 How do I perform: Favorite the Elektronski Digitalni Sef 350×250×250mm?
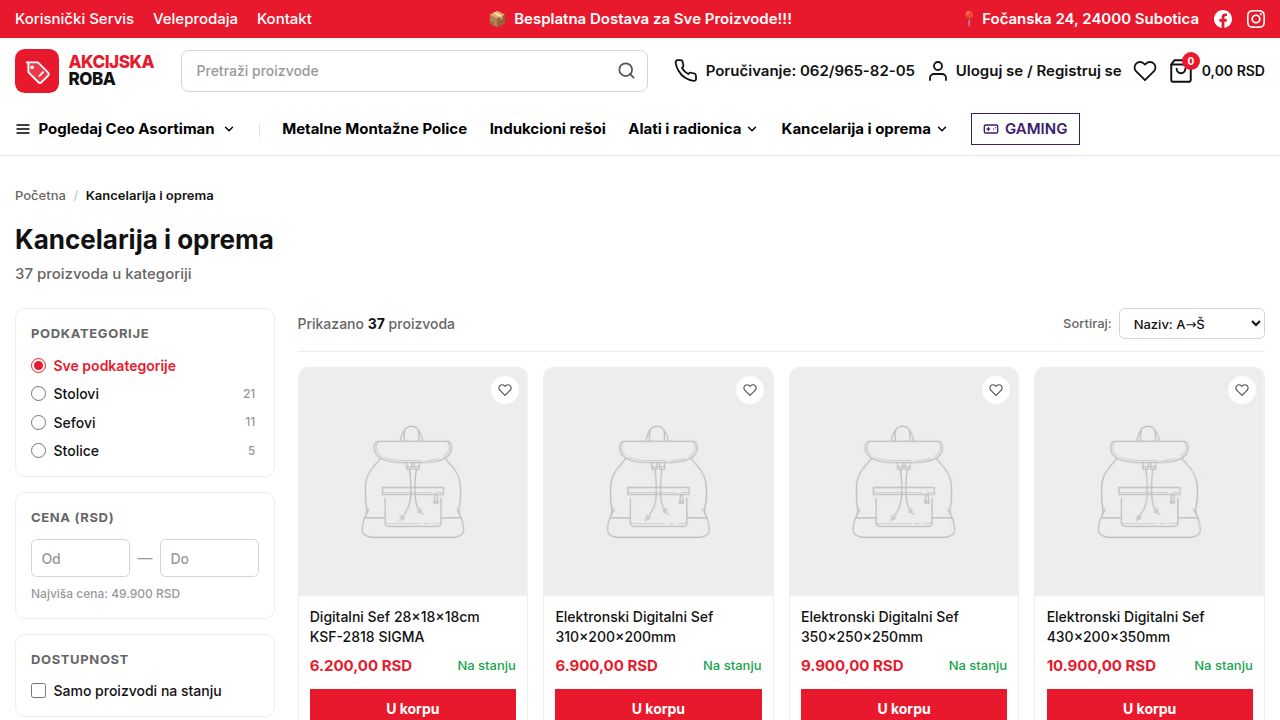996,390
